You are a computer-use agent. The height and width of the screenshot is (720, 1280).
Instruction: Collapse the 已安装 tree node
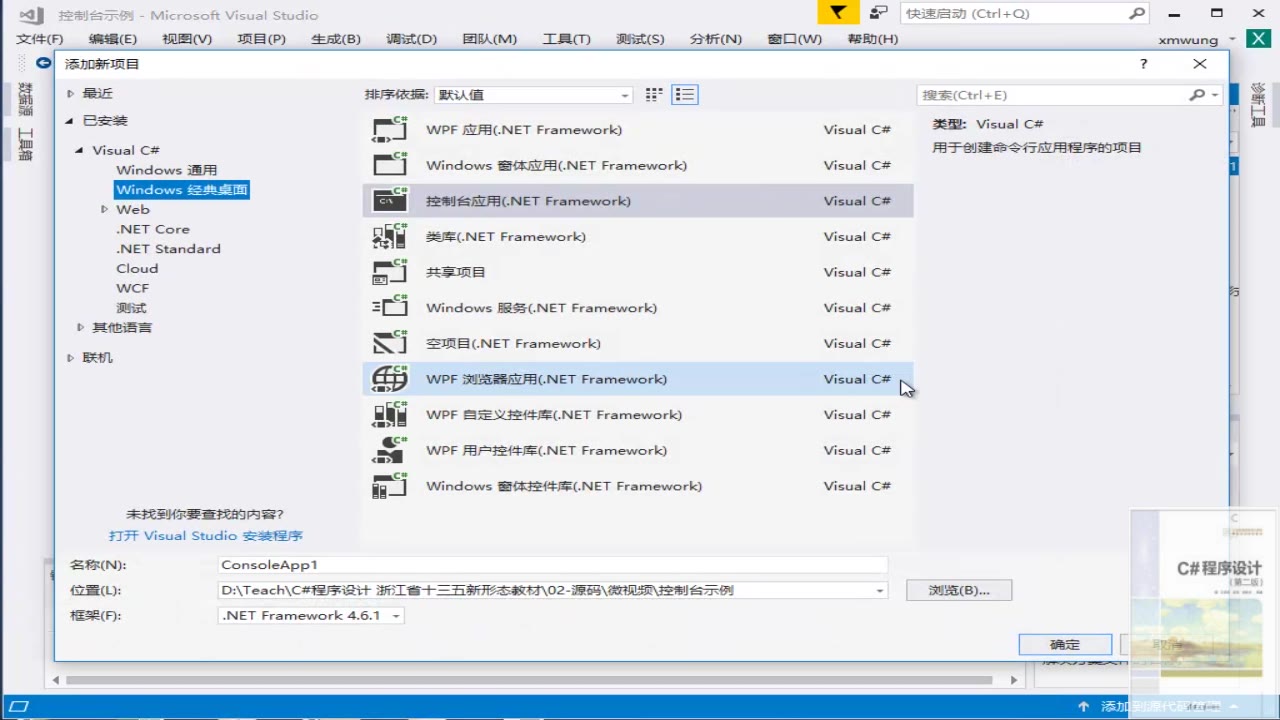(71, 121)
